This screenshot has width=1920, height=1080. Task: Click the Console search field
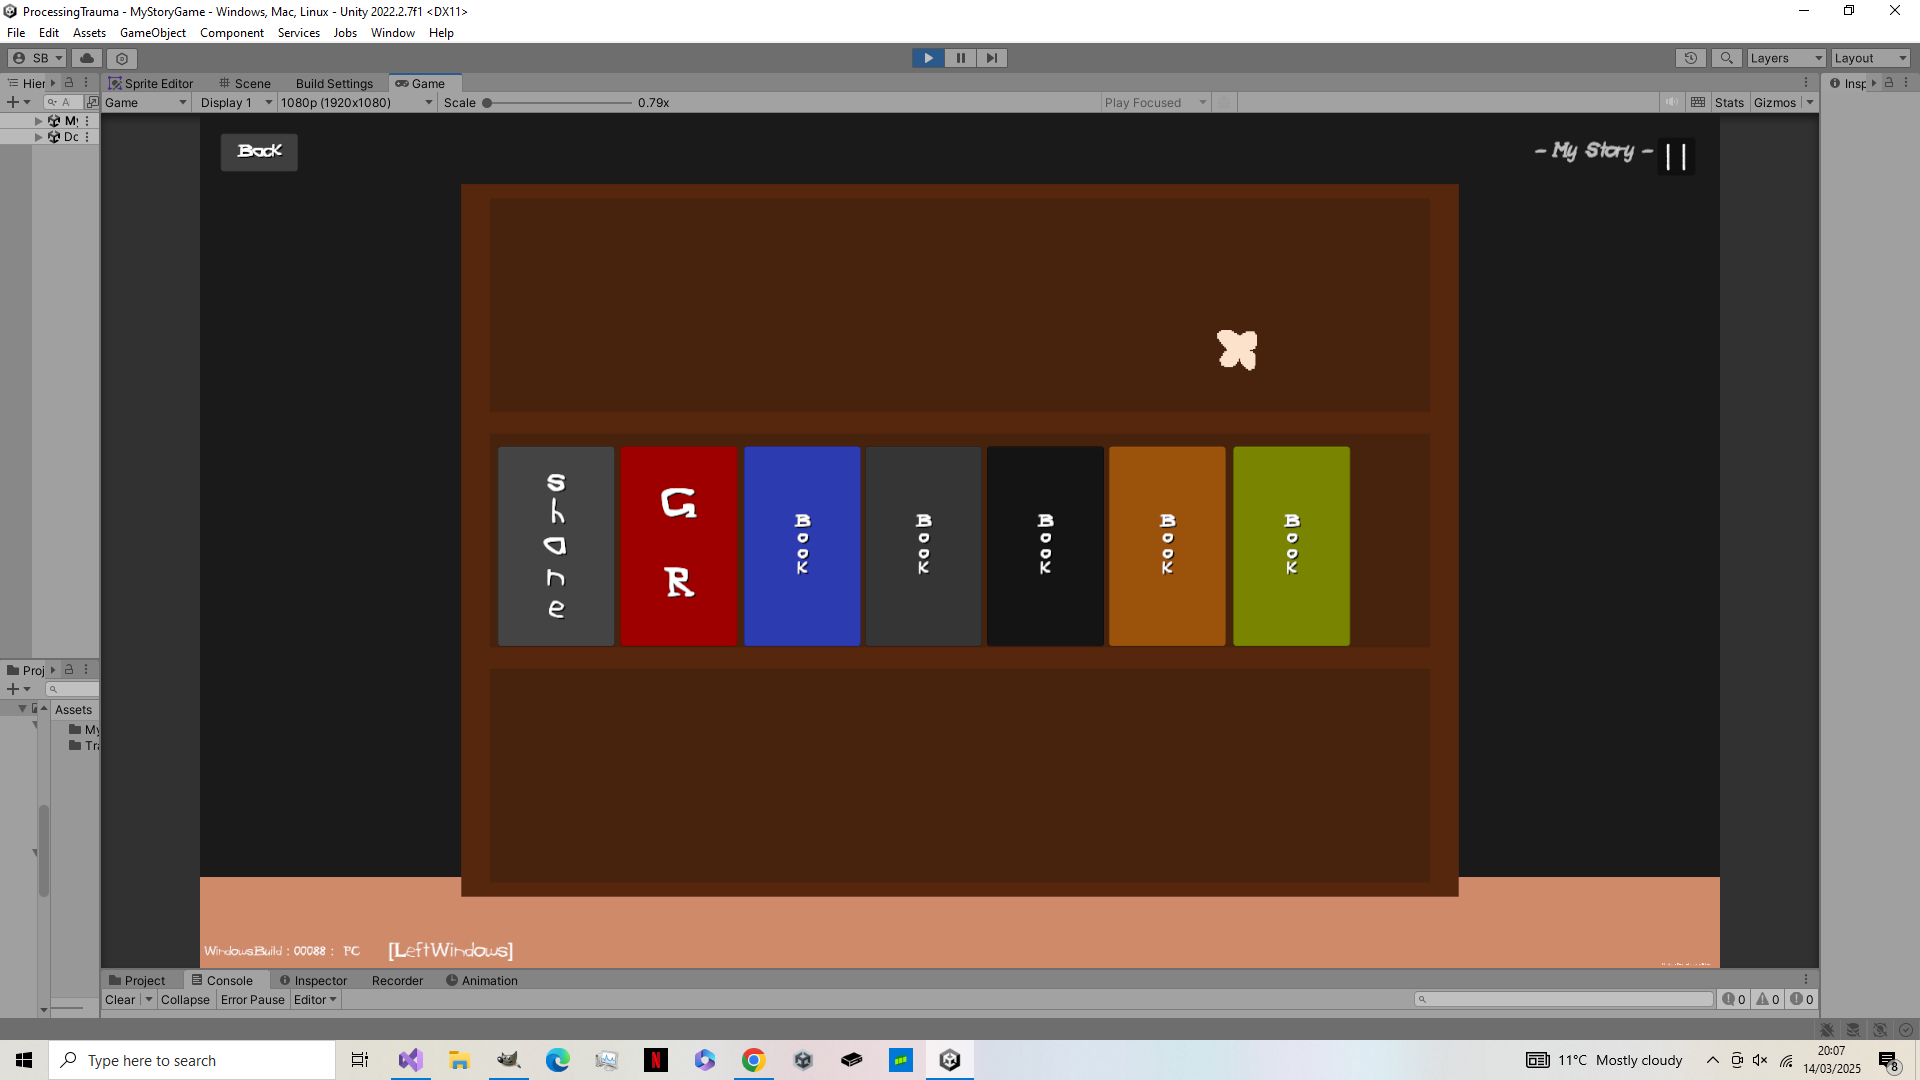pos(1565,999)
